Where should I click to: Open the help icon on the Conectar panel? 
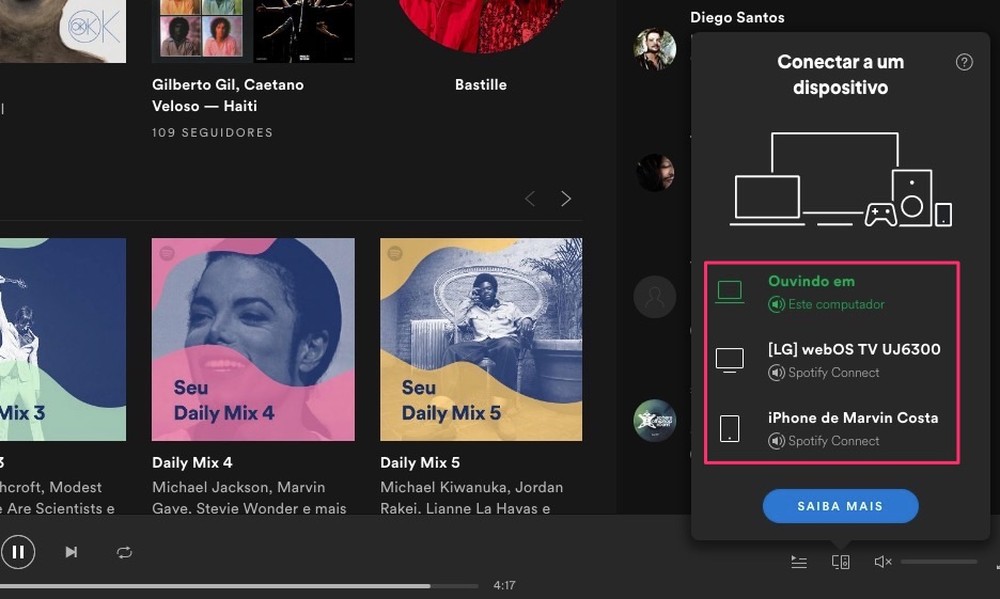point(964,61)
